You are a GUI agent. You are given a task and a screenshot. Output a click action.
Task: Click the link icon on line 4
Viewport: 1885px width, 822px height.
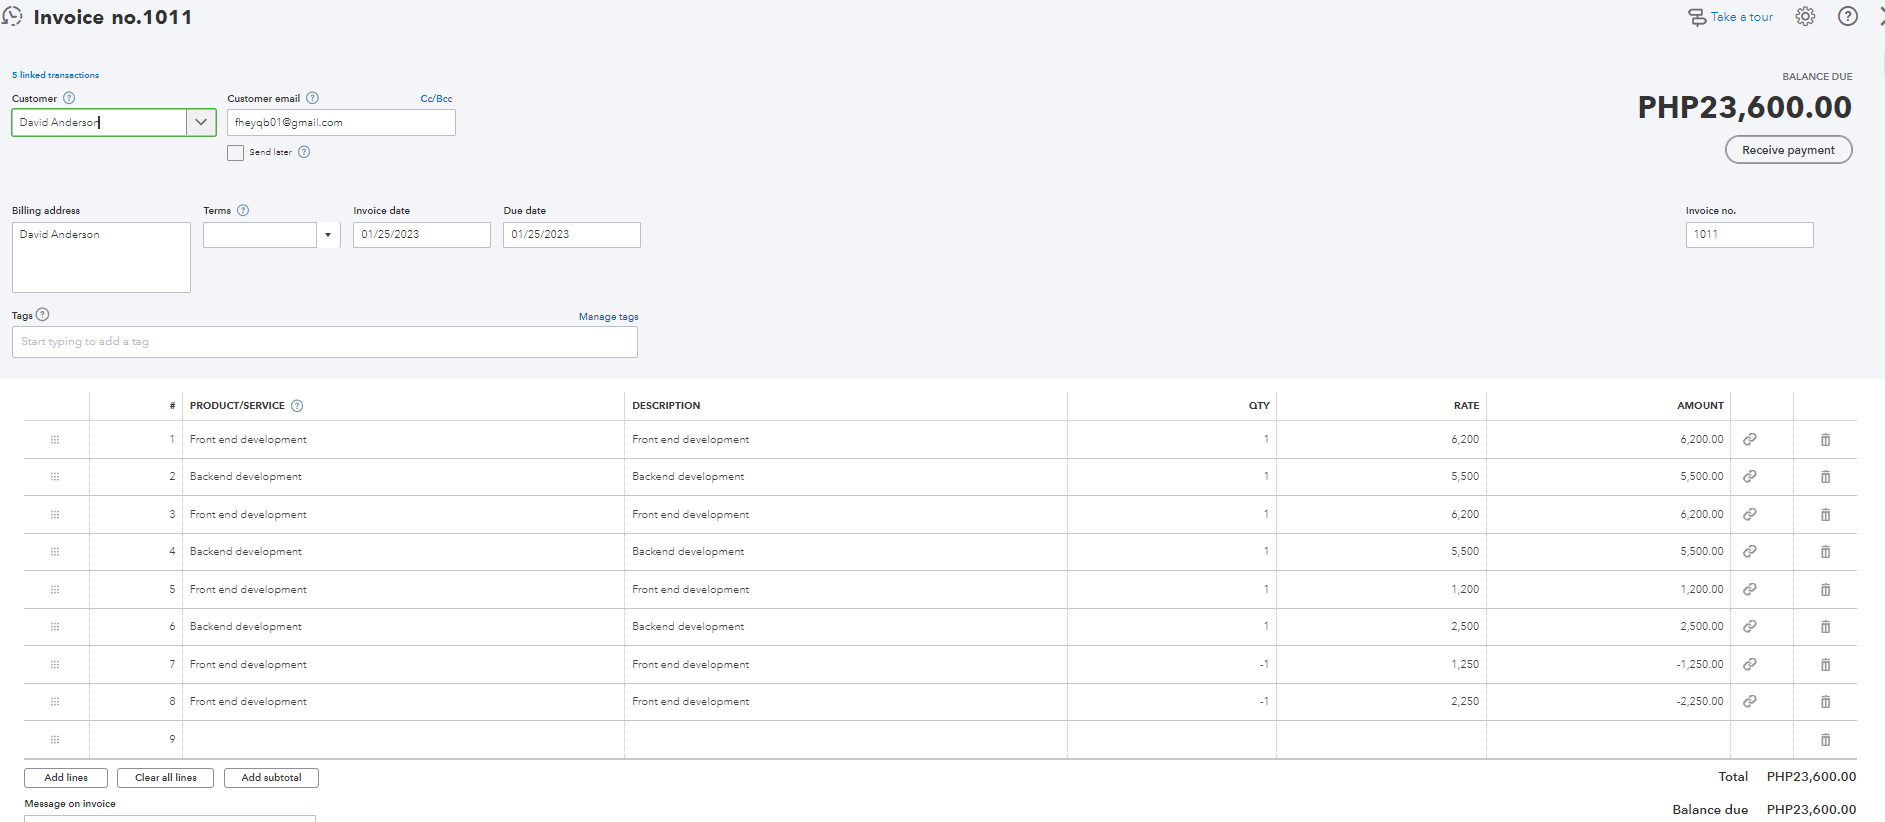(x=1750, y=552)
